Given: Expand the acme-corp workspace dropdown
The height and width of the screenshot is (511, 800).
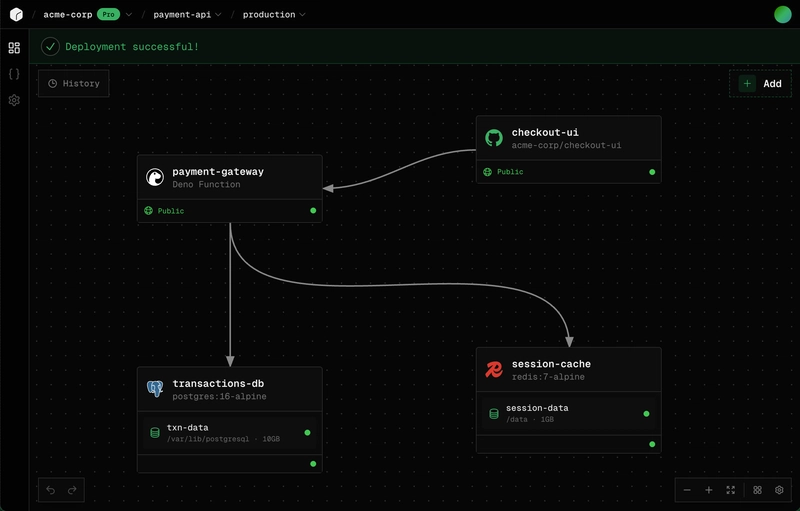Looking at the screenshot, I should click(x=129, y=15).
